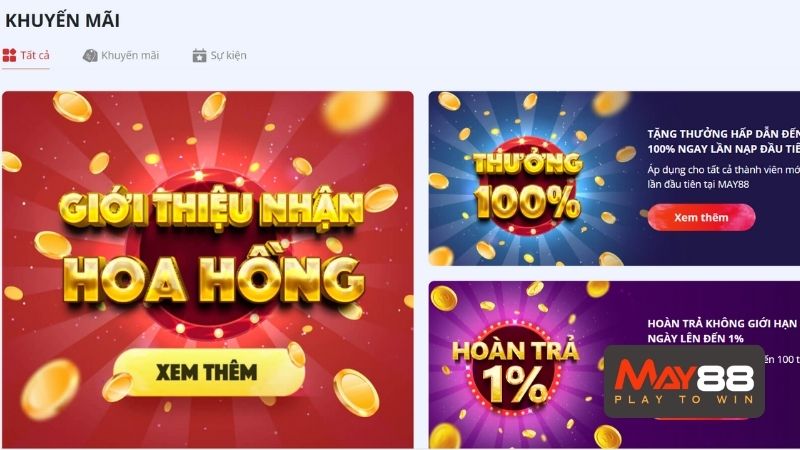Click the HOA HỒNG golden text
The image size is (800, 450).
pyautogui.click(x=214, y=280)
